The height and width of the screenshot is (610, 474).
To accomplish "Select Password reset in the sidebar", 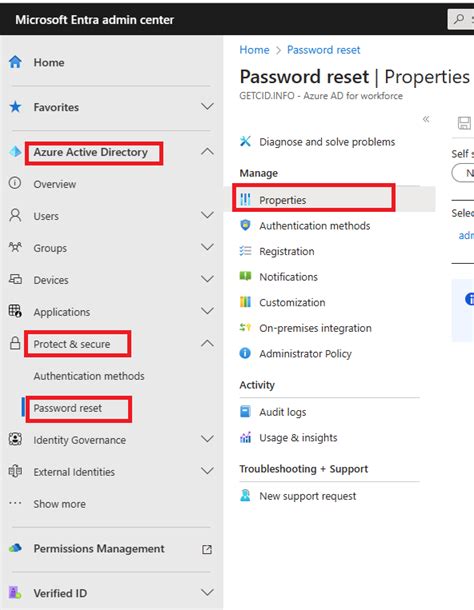I will (68, 408).
